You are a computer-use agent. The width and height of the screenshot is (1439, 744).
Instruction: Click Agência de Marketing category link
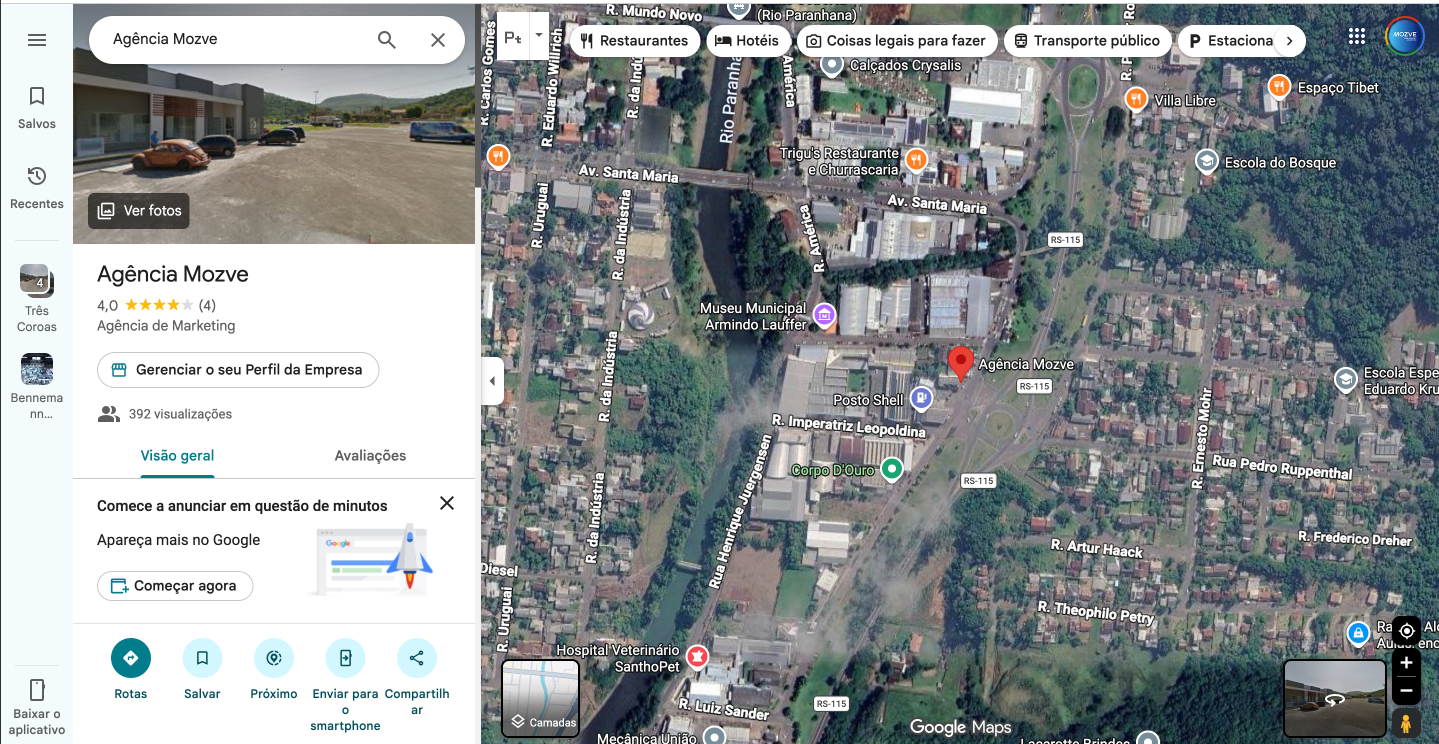pos(166,326)
